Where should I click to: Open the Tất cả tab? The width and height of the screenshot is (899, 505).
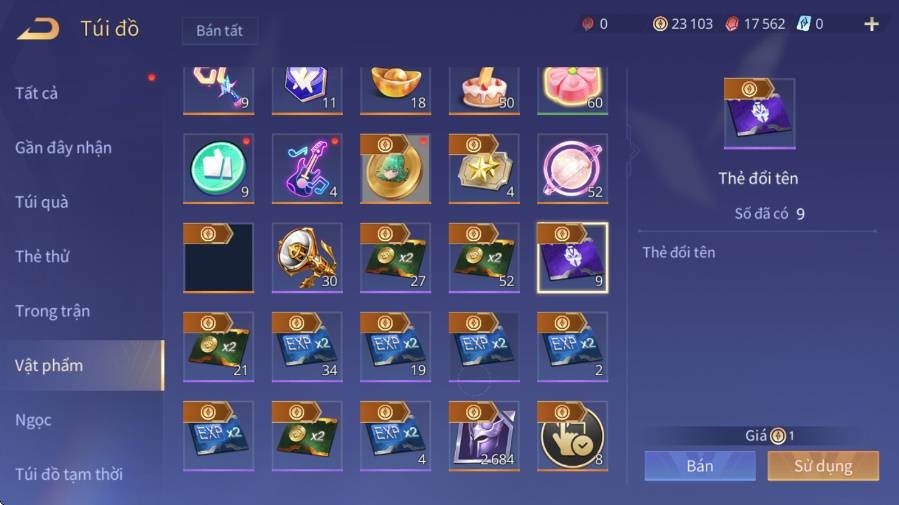point(36,93)
